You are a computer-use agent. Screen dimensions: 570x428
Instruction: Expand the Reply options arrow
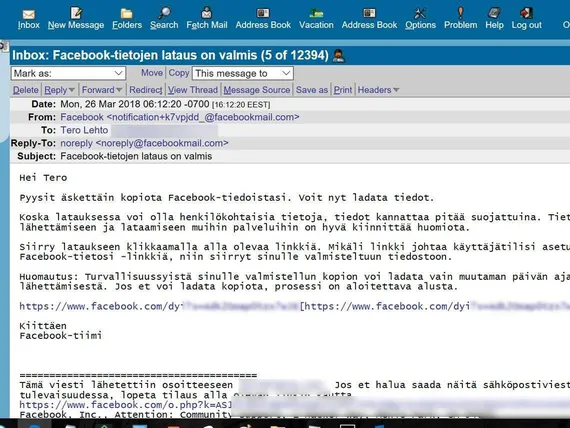72,90
